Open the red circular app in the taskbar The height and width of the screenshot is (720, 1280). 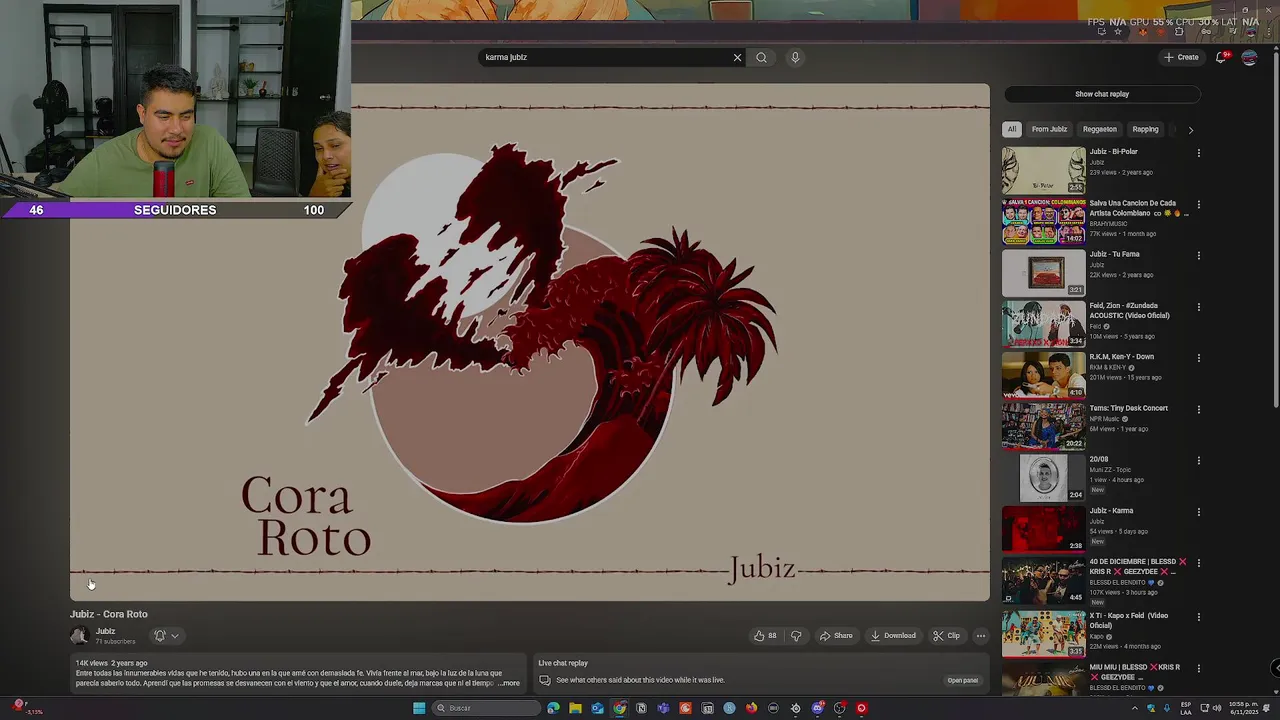(861, 708)
